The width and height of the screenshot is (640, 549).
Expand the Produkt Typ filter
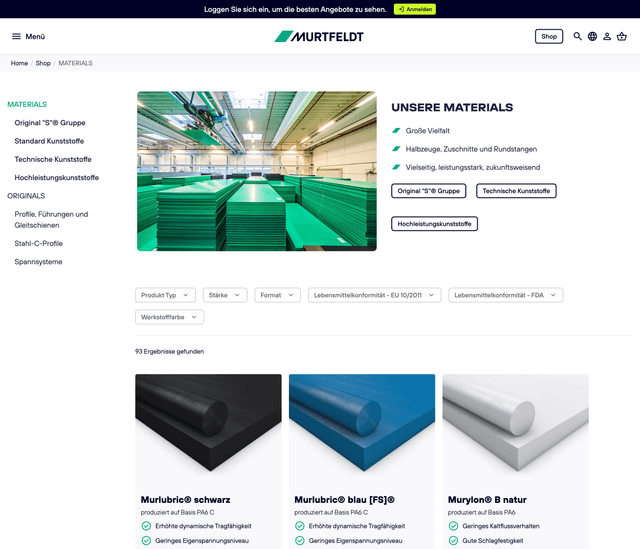coord(165,295)
